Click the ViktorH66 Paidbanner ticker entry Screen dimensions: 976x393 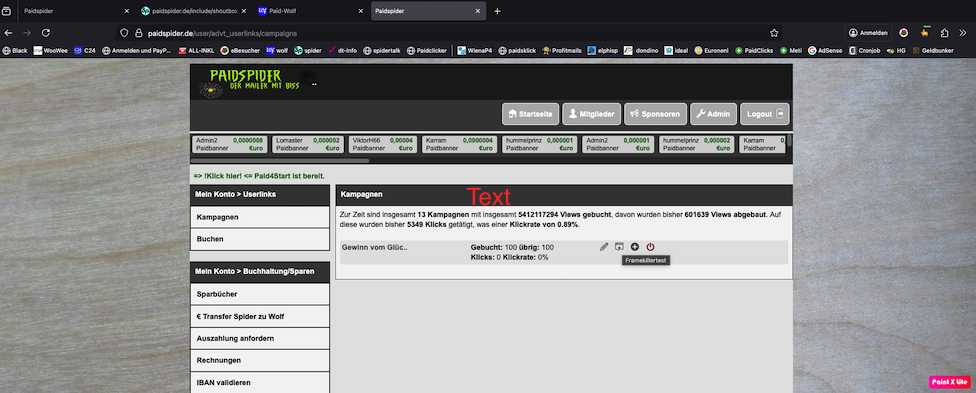point(383,144)
